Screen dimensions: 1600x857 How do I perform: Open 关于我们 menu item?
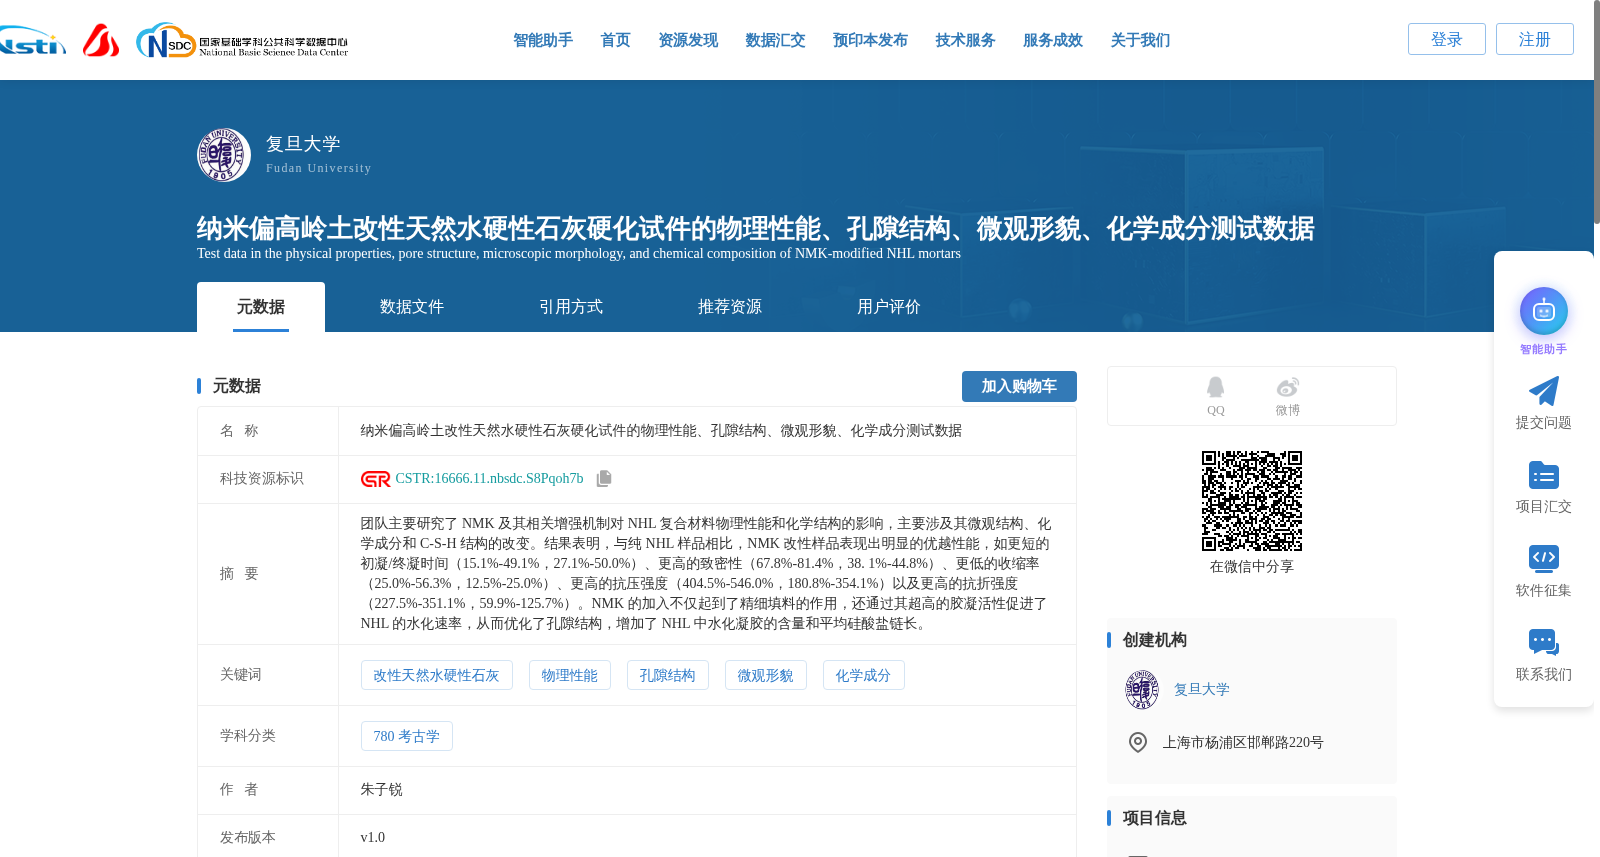(x=1140, y=40)
